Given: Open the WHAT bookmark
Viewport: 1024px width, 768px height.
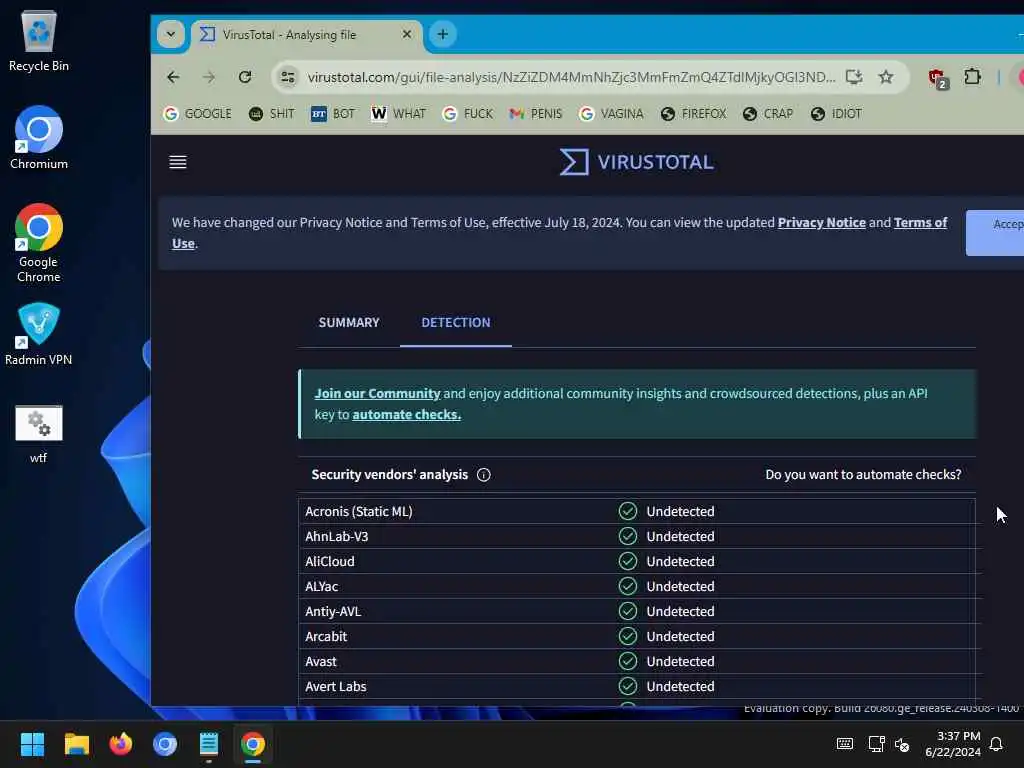Looking at the screenshot, I should point(398,114).
